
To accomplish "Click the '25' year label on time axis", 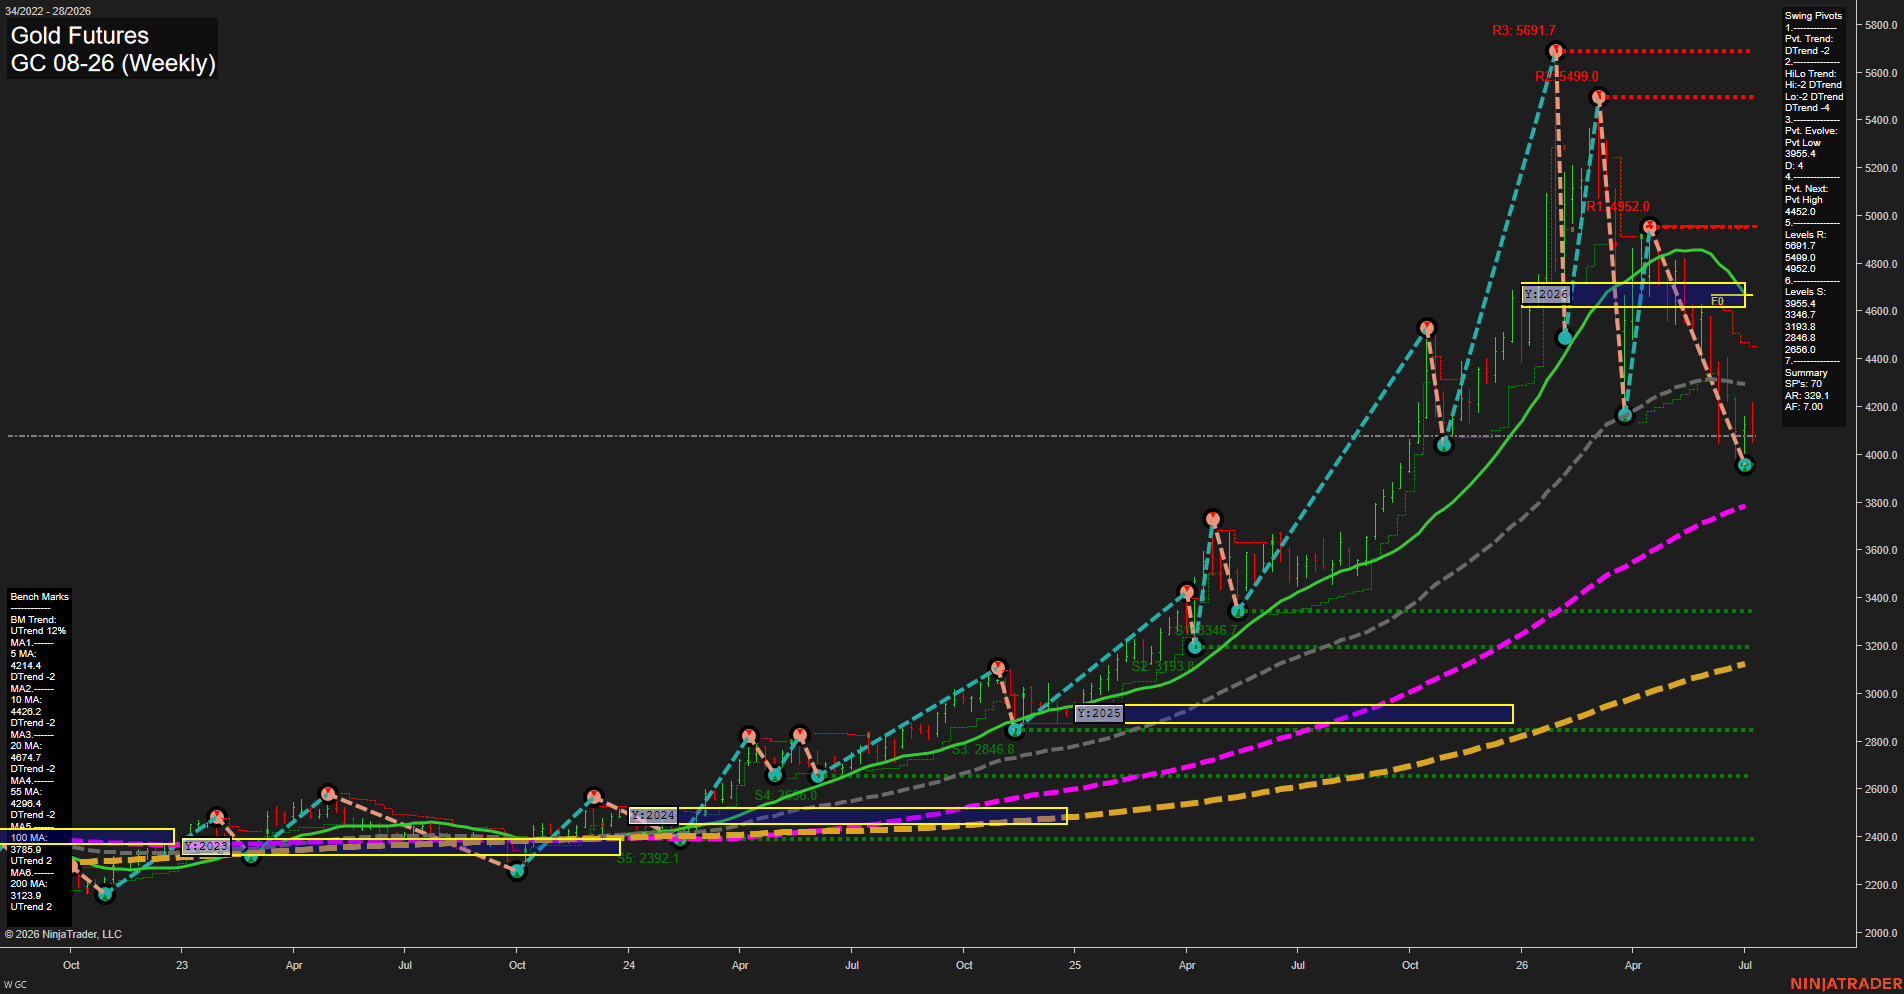I will click(1075, 965).
